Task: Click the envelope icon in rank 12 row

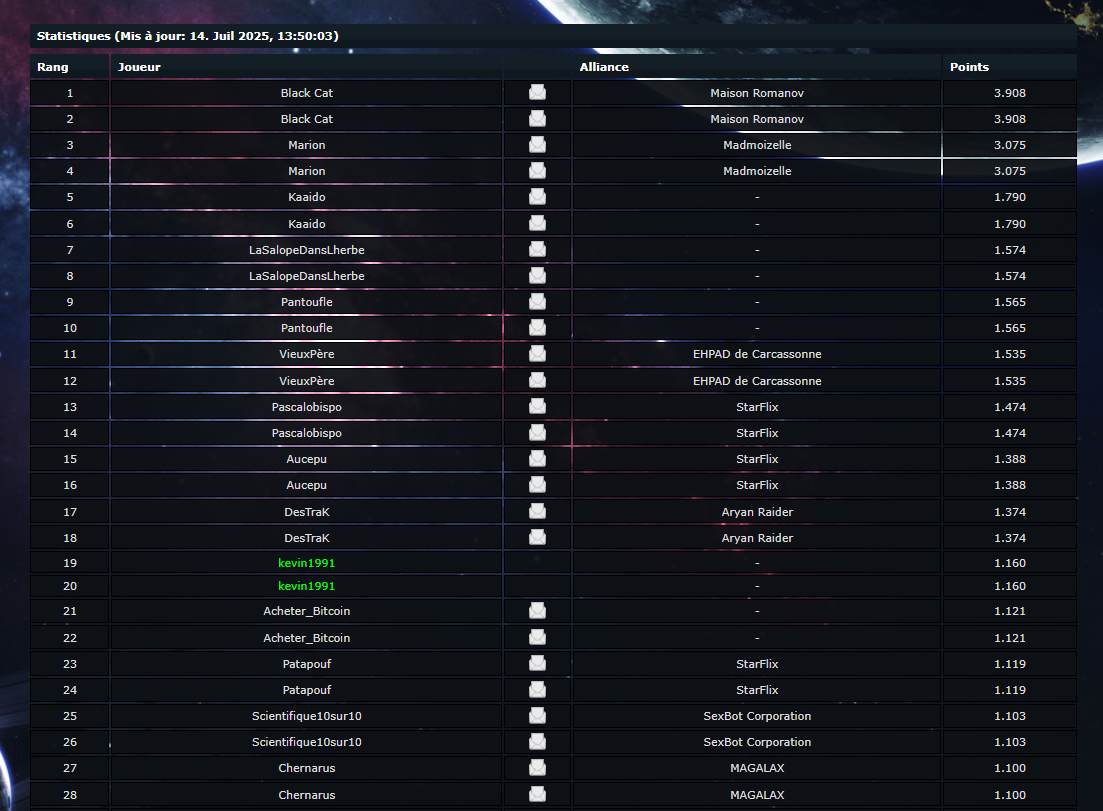Action: click(x=537, y=381)
